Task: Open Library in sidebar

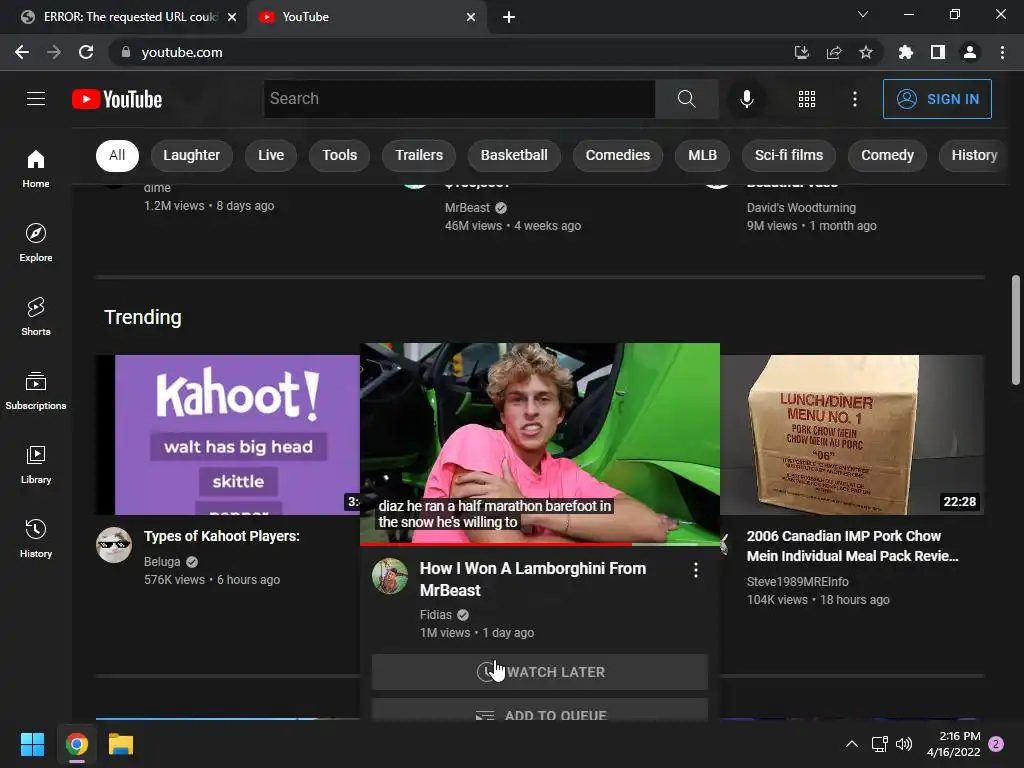Action: click(x=36, y=464)
